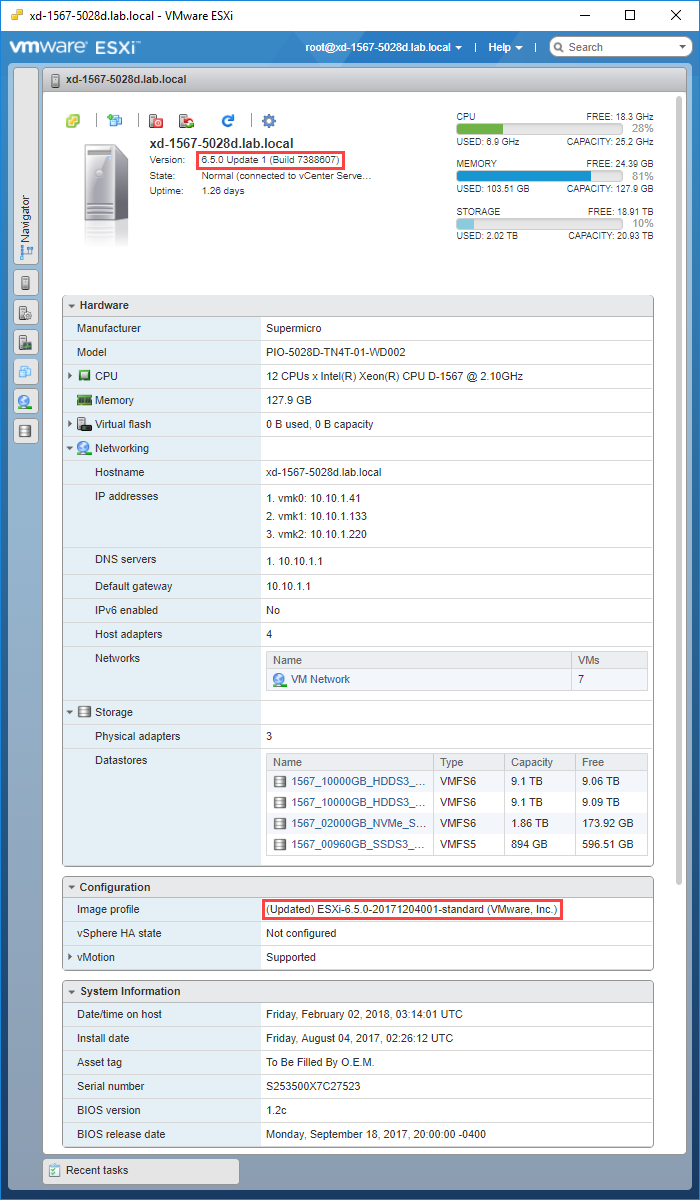The width and height of the screenshot is (700, 1200).
Task: Click the Manage with vCenter Server toolbar icon
Action: coord(73,120)
